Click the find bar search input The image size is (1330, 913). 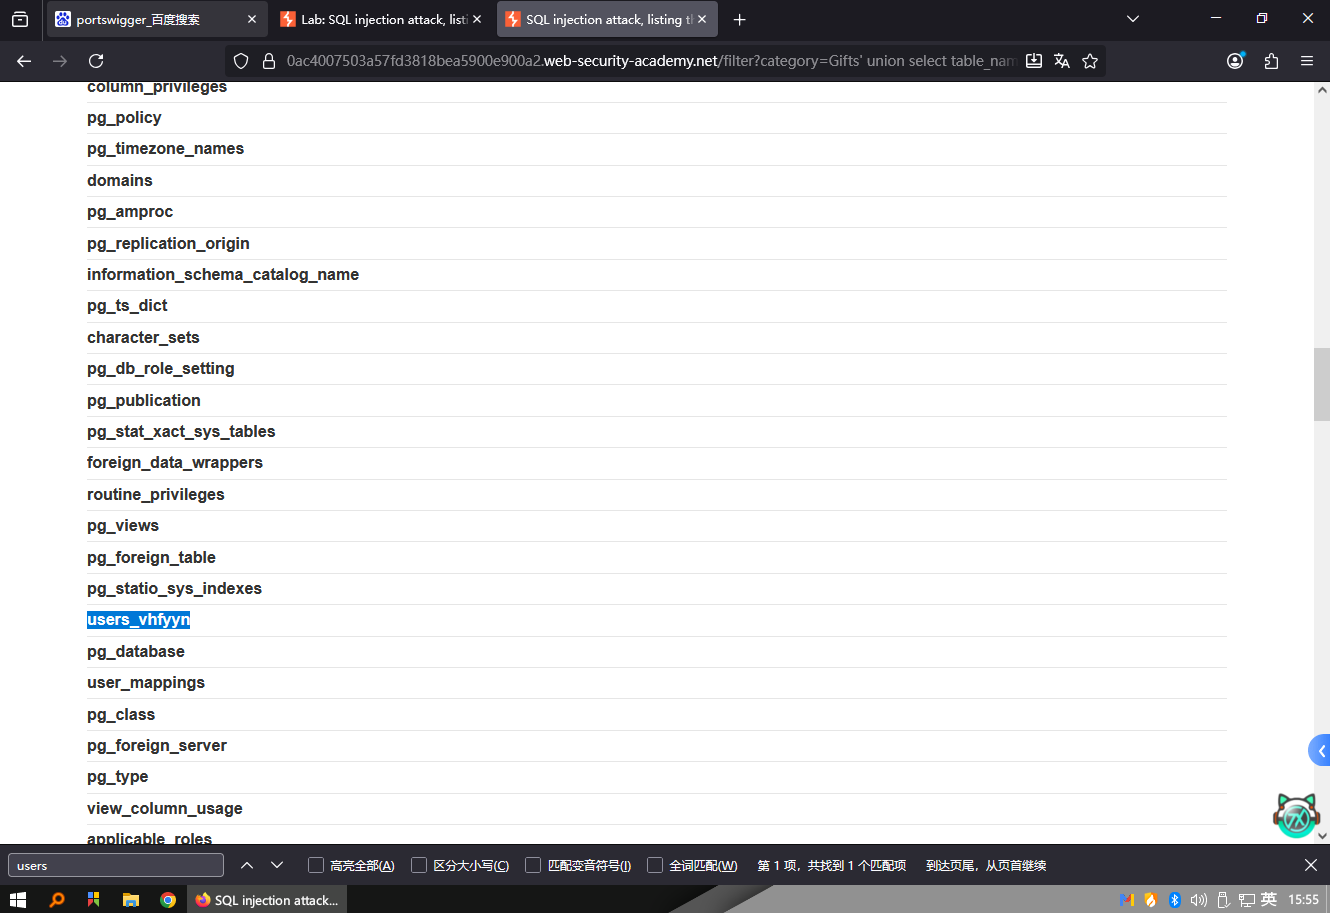coord(116,866)
